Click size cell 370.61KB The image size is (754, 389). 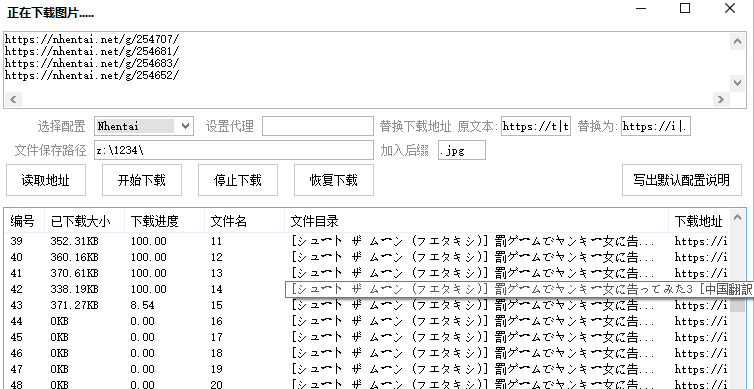pyautogui.click(x=75, y=273)
